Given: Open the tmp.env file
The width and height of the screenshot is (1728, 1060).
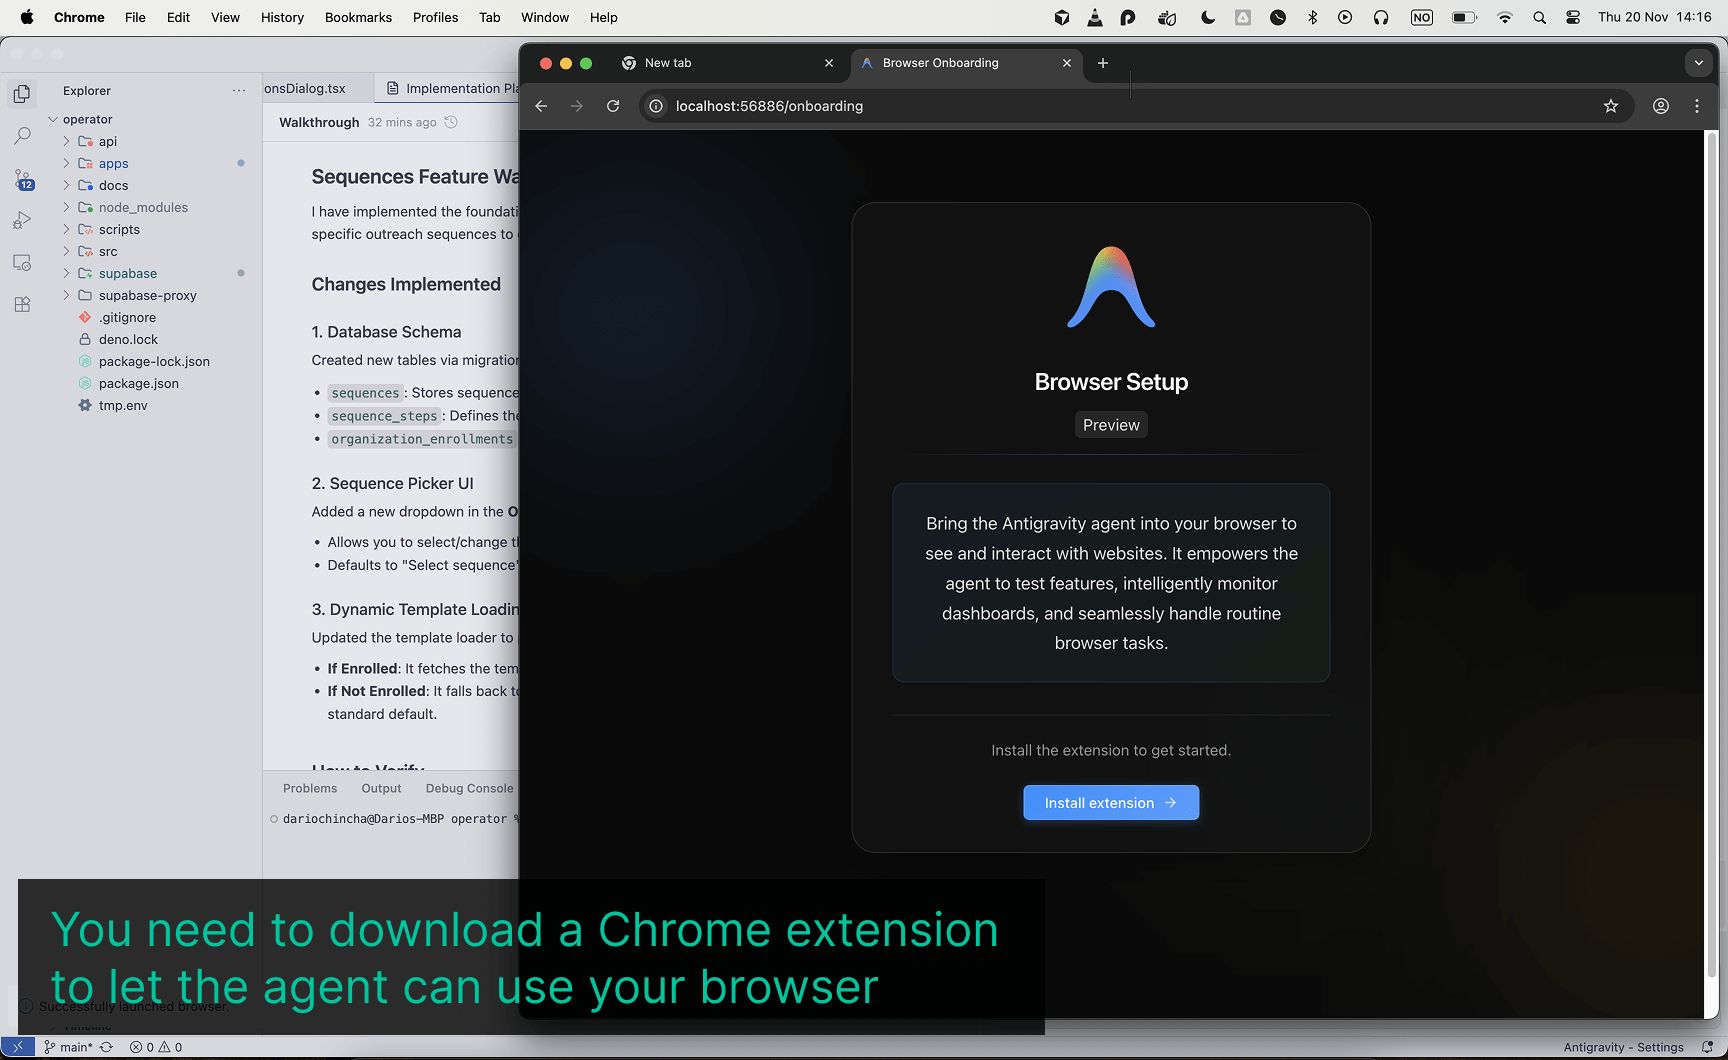Looking at the screenshot, I should pyautogui.click(x=123, y=405).
